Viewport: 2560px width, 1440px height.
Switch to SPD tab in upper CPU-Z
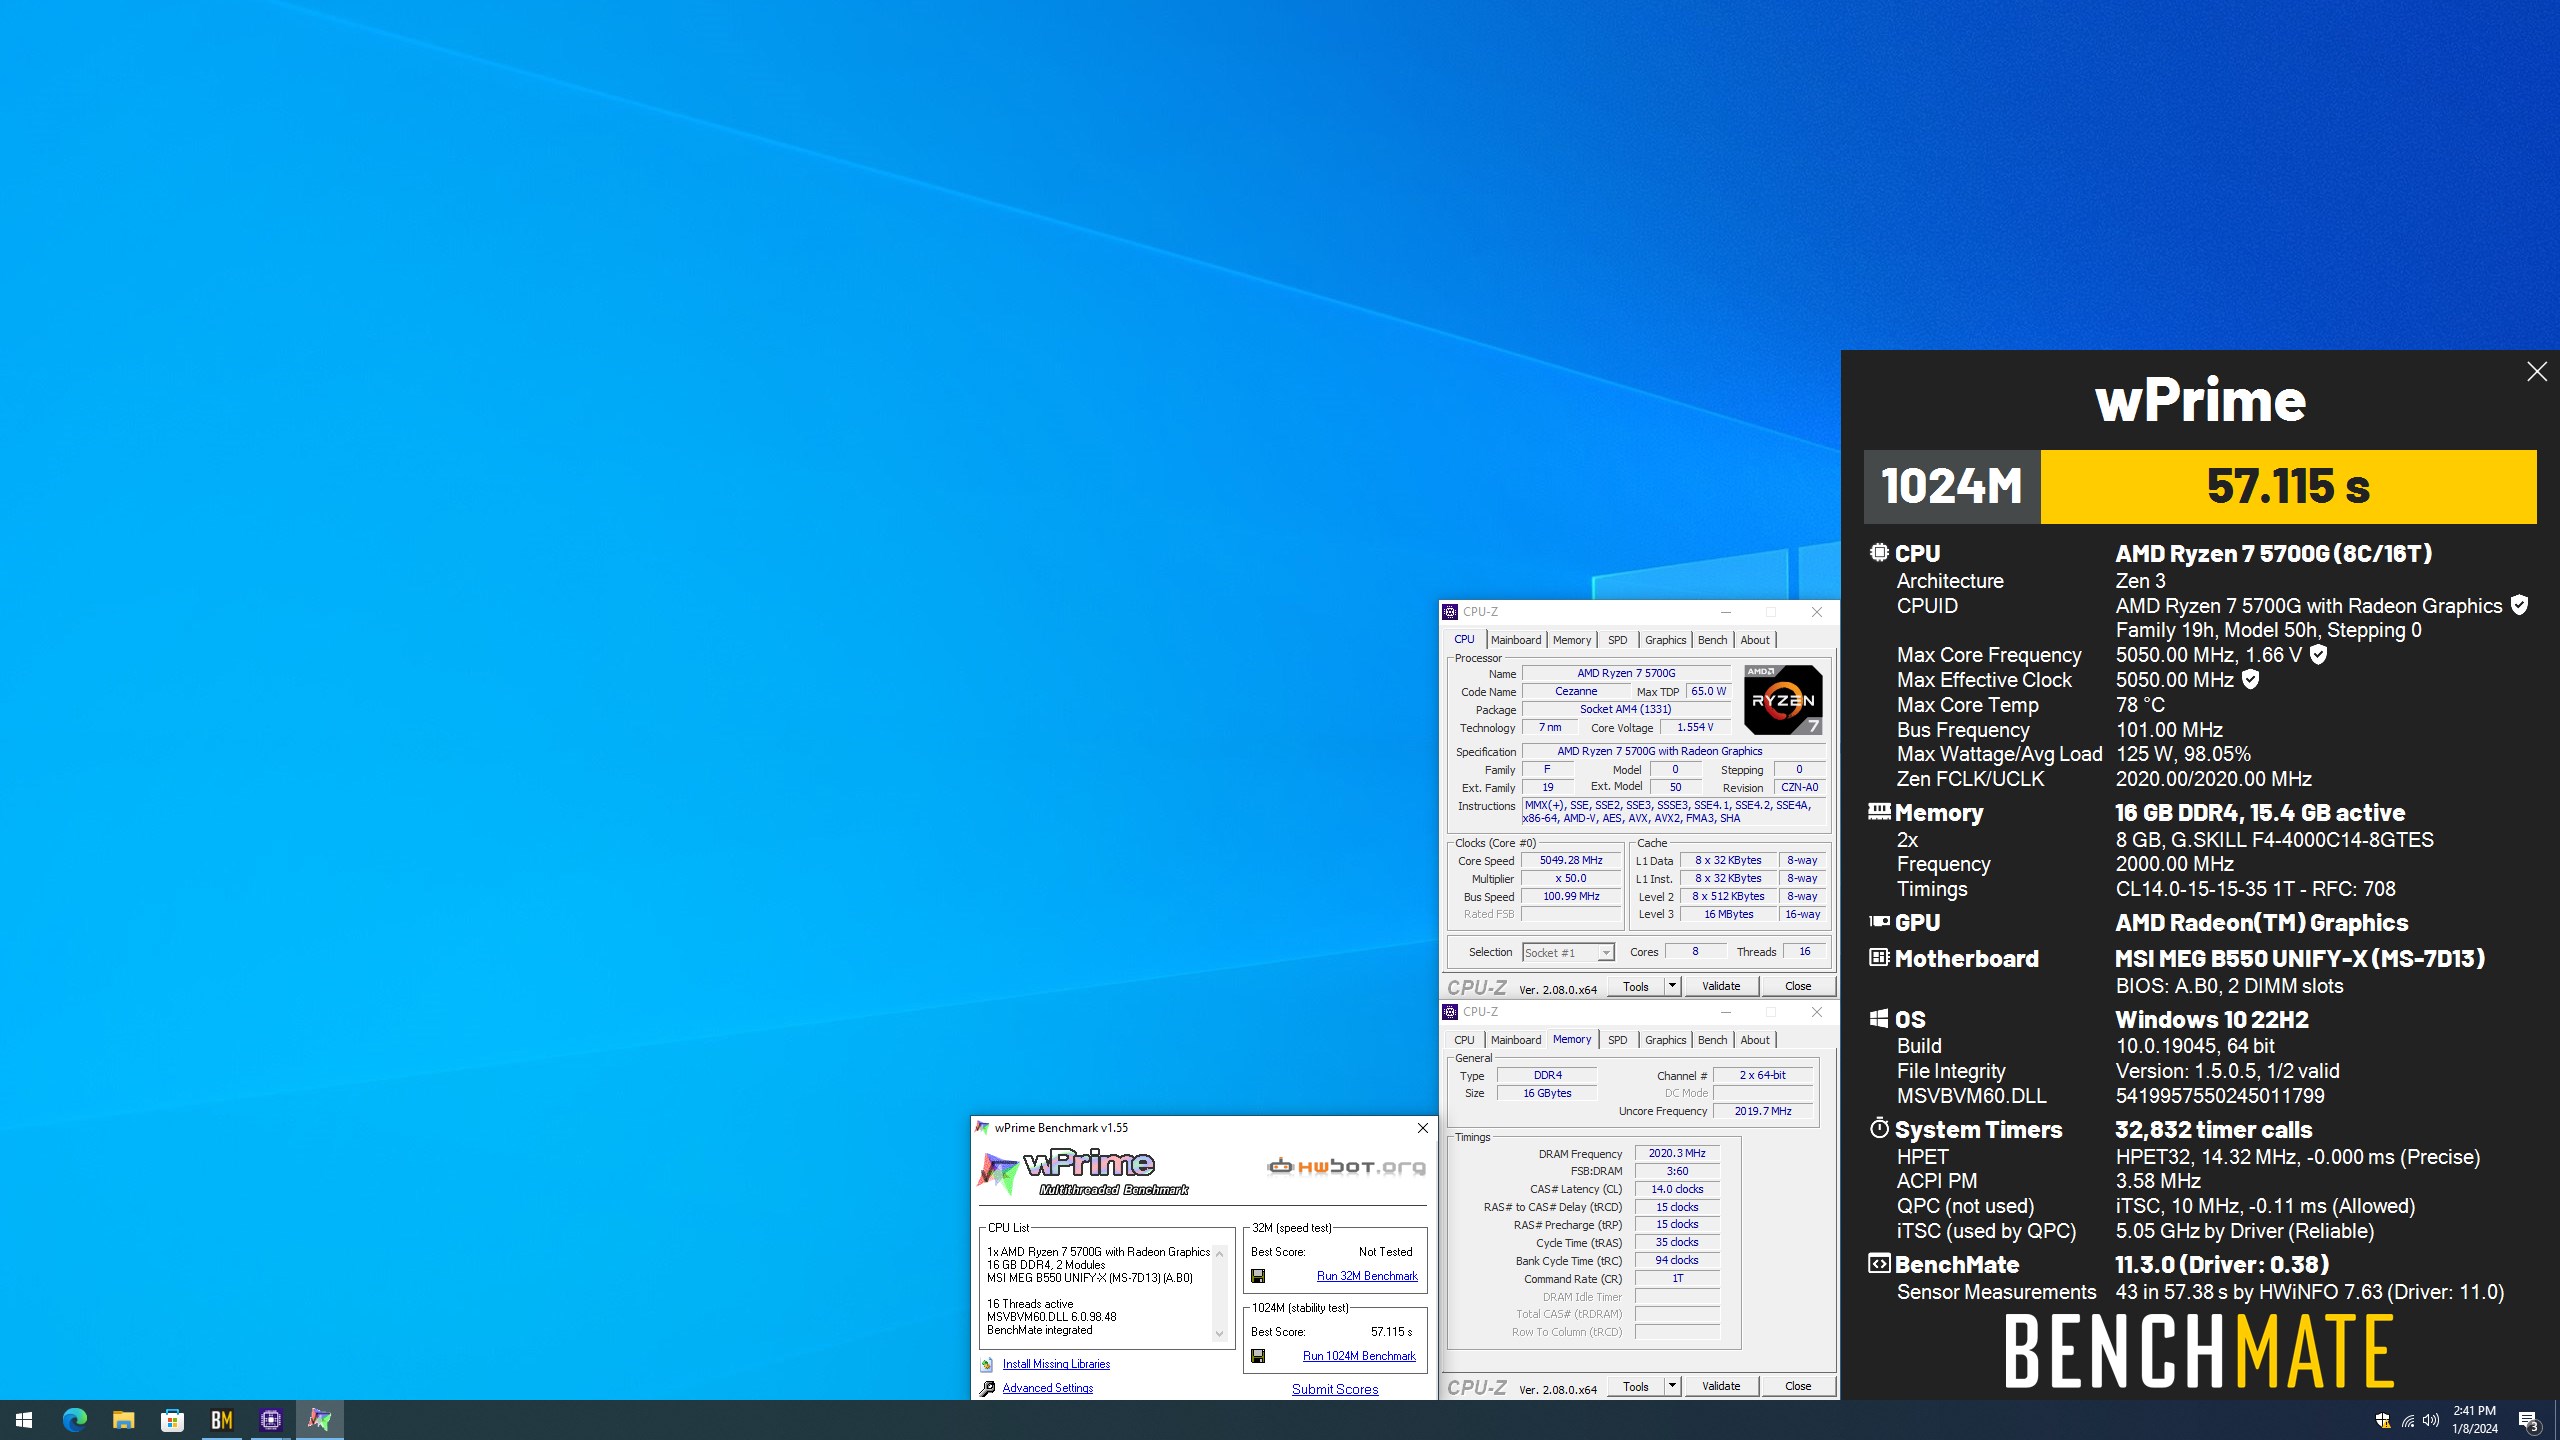tap(1618, 640)
